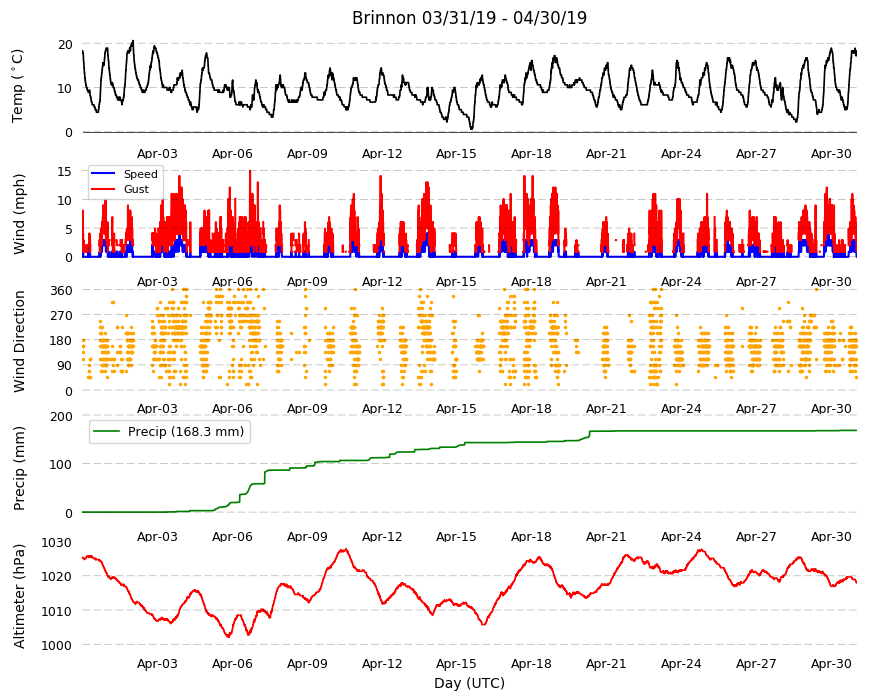Click the green Precip legend line
The image size is (870, 700).
[x=107, y=432]
